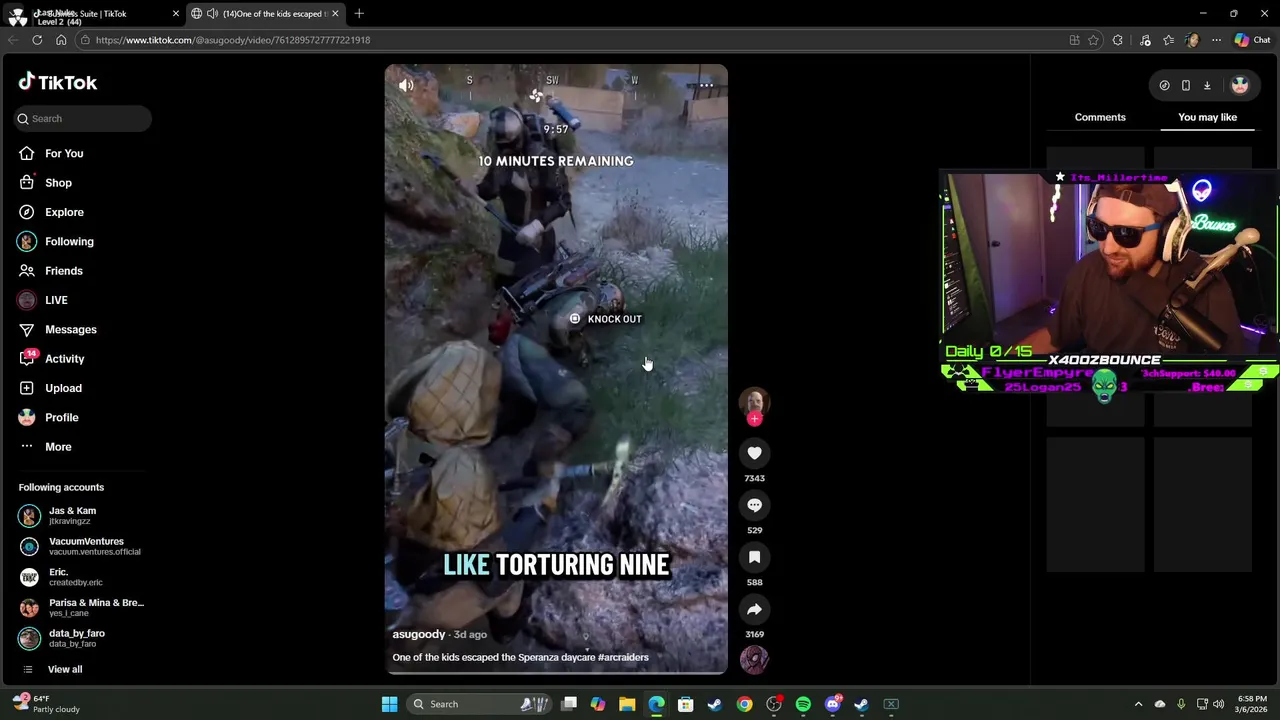
Task: Open the Upload page
Action: (63, 388)
